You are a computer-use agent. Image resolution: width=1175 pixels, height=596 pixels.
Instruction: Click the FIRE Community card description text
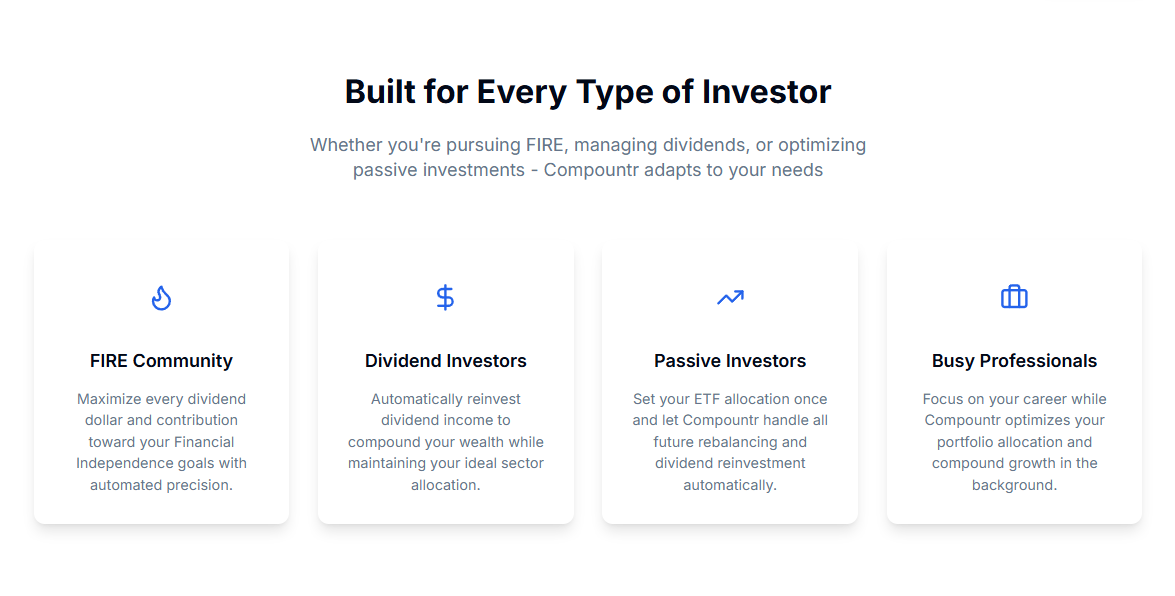pyautogui.click(x=161, y=442)
